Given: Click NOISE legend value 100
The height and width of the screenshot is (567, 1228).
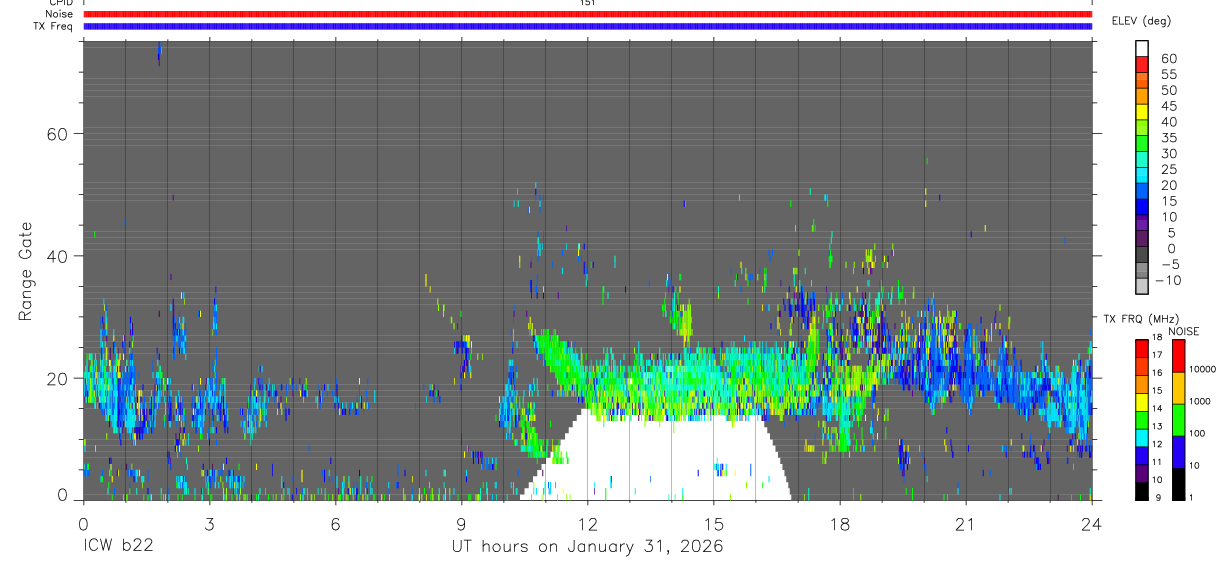Looking at the screenshot, I should [x=1197, y=434].
